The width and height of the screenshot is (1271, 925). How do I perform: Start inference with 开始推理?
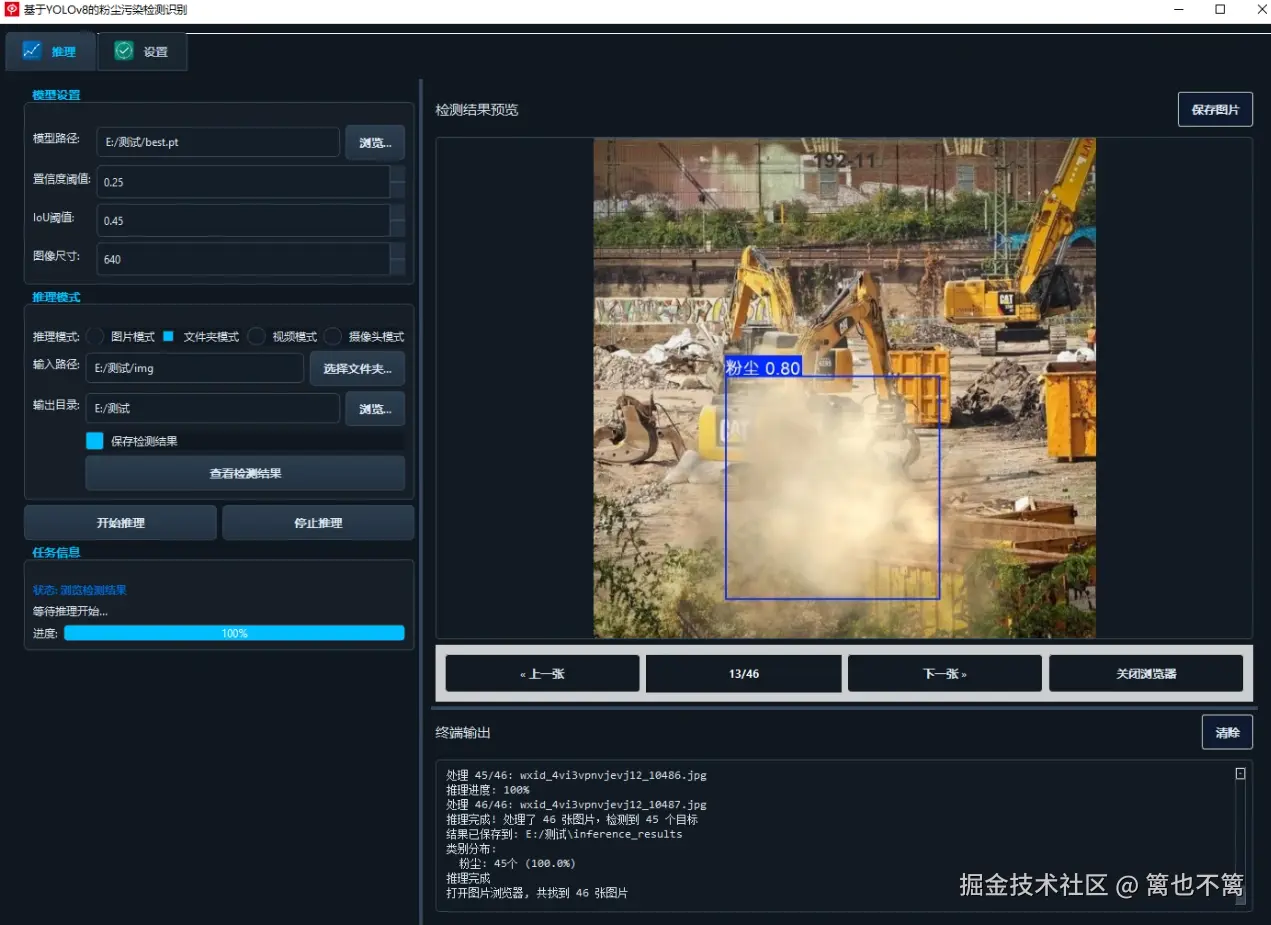pyautogui.click(x=120, y=523)
